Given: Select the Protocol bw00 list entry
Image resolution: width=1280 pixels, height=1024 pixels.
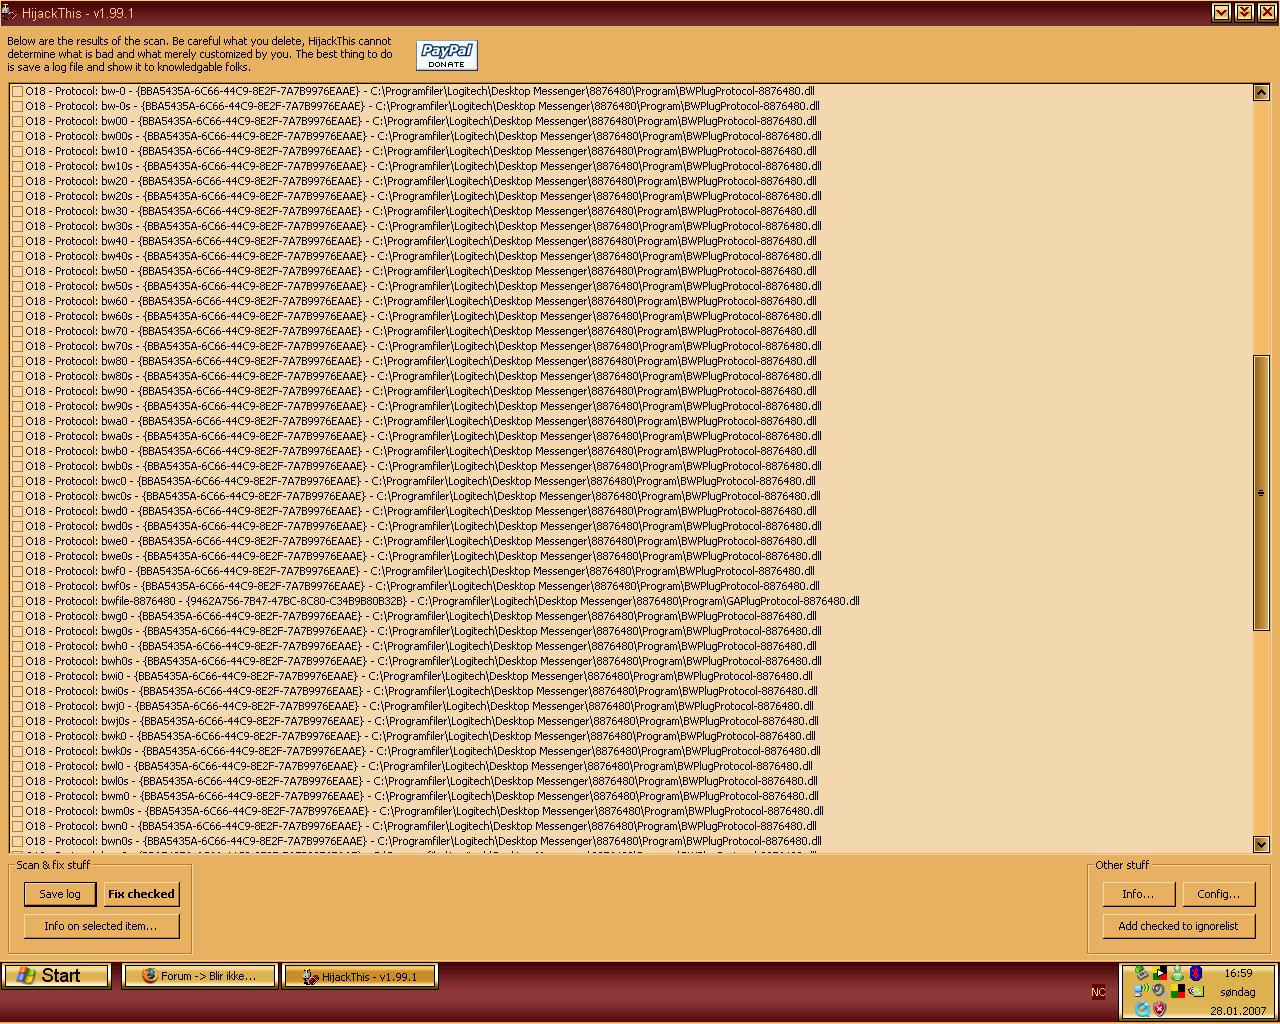Looking at the screenshot, I should pyautogui.click(x=420, y=121).
